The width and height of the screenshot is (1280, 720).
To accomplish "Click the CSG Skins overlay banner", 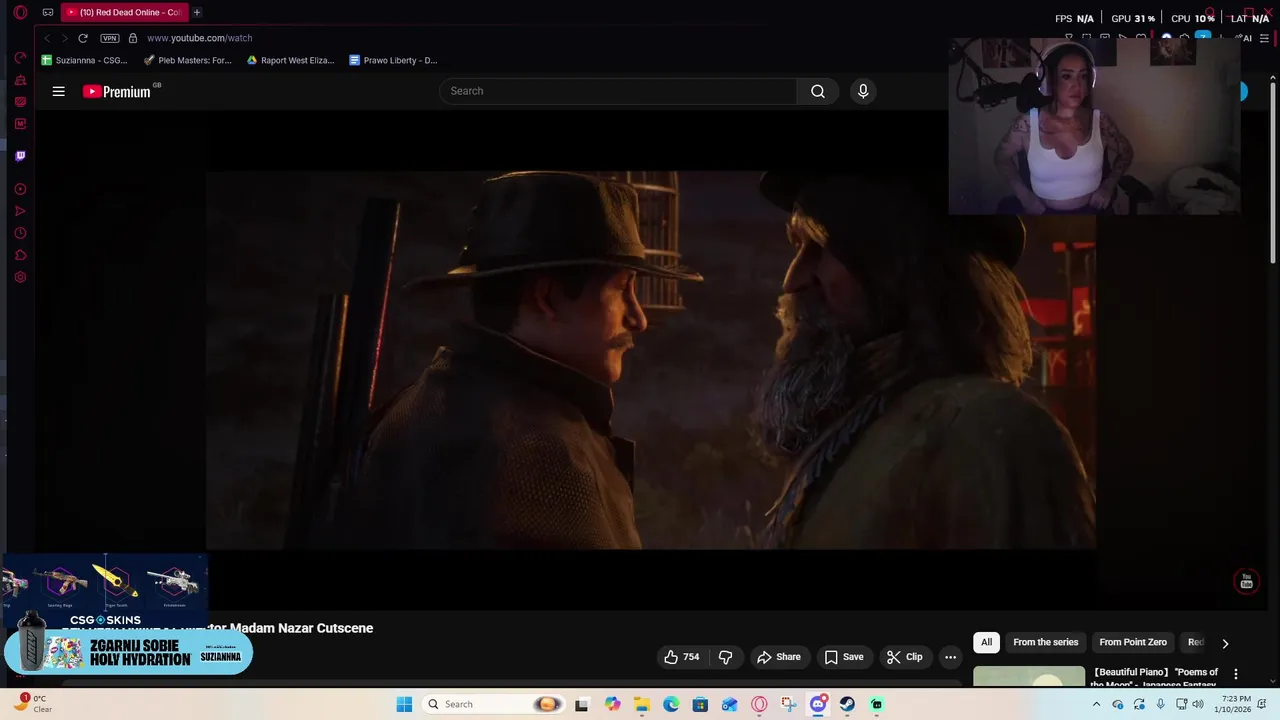I will [105, 590].
